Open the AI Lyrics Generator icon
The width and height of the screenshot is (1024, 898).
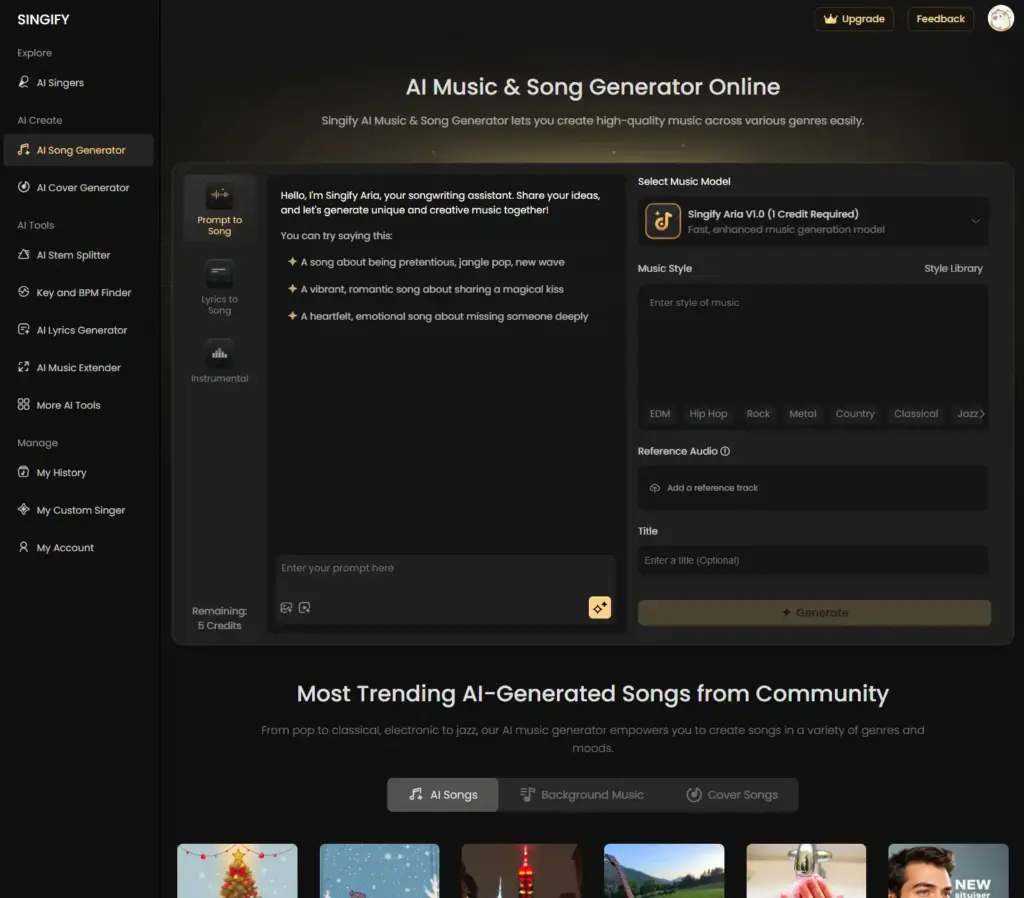coord(24,329)
